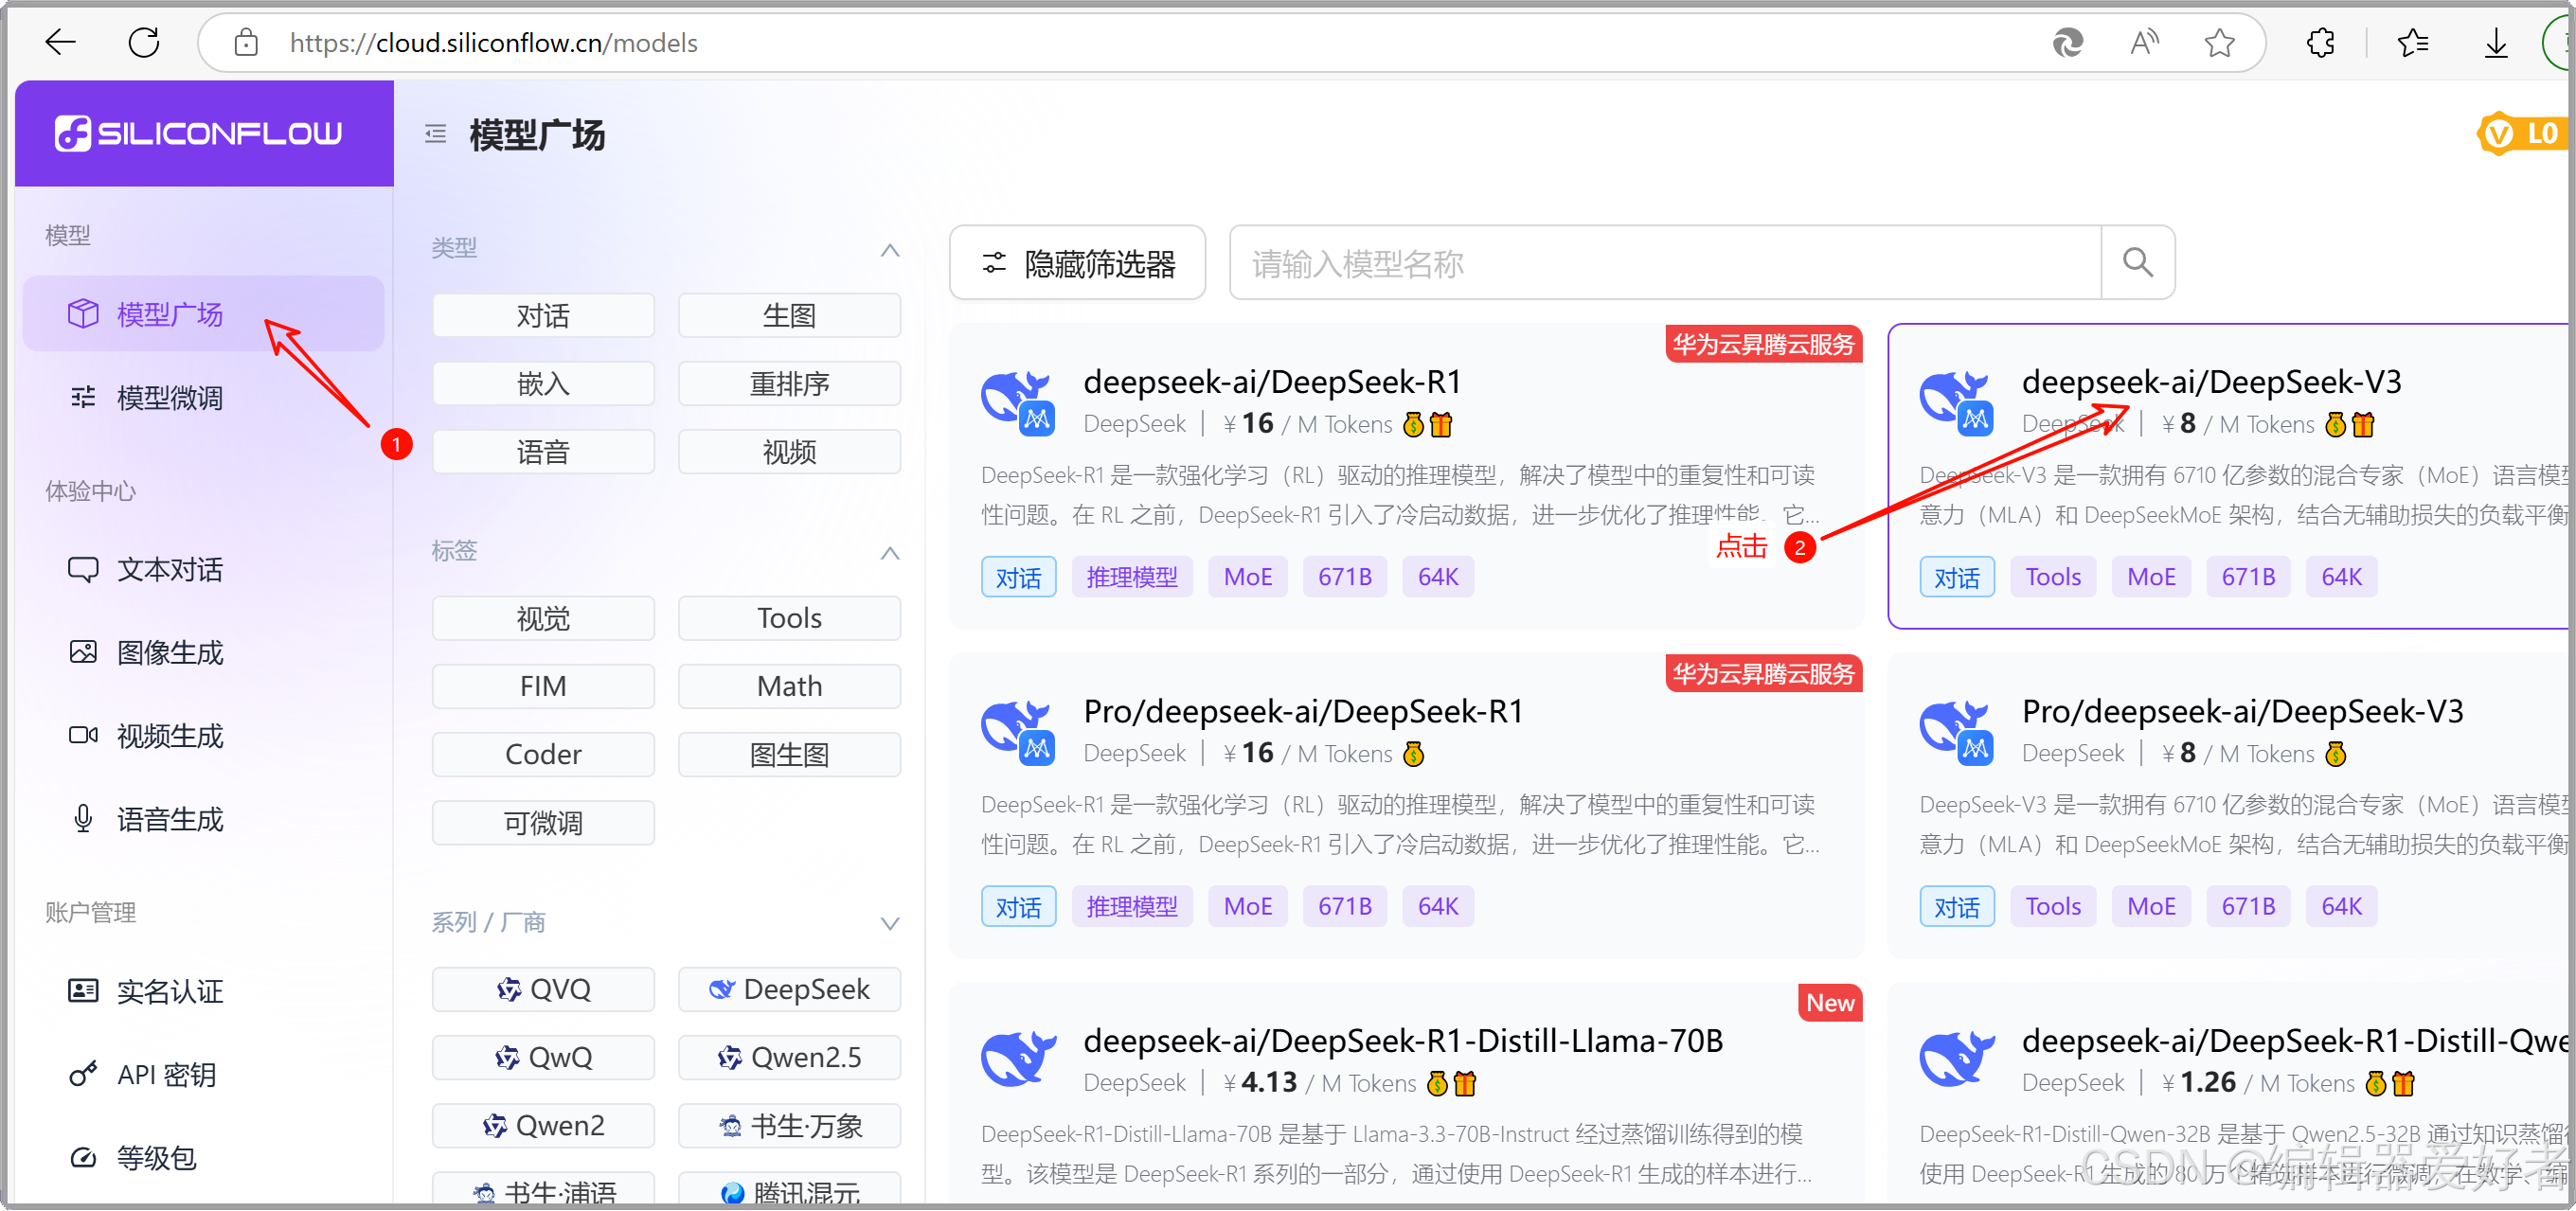Collapse the 标签 filter section
Viewport: 2576px width, 1211px height.
[889, 552]
